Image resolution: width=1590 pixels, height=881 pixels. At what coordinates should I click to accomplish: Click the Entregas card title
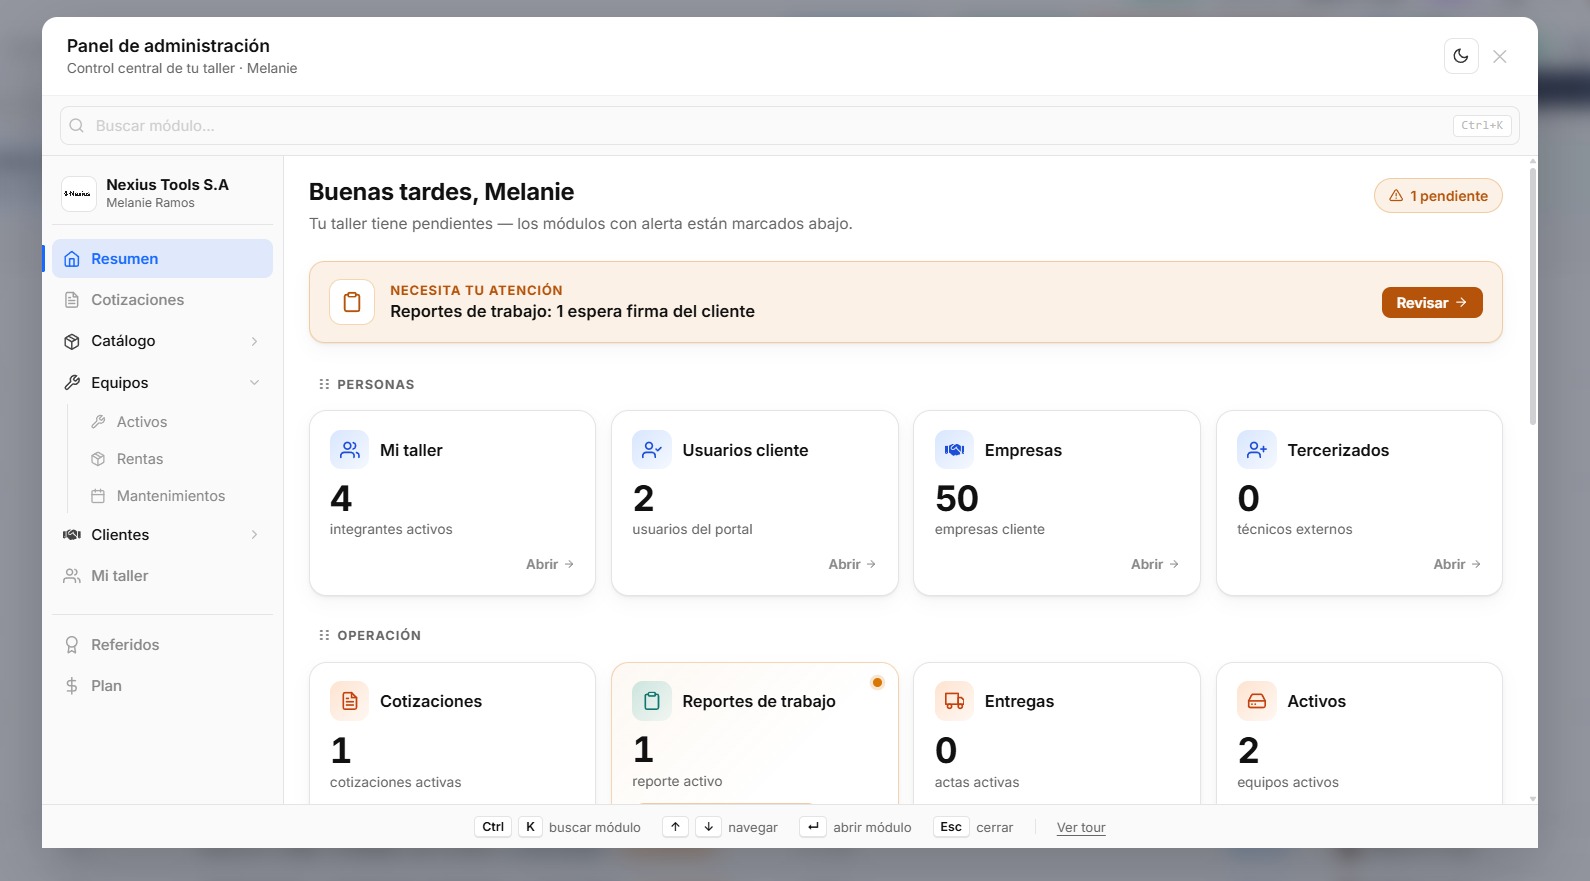[x=1019, y=702]
